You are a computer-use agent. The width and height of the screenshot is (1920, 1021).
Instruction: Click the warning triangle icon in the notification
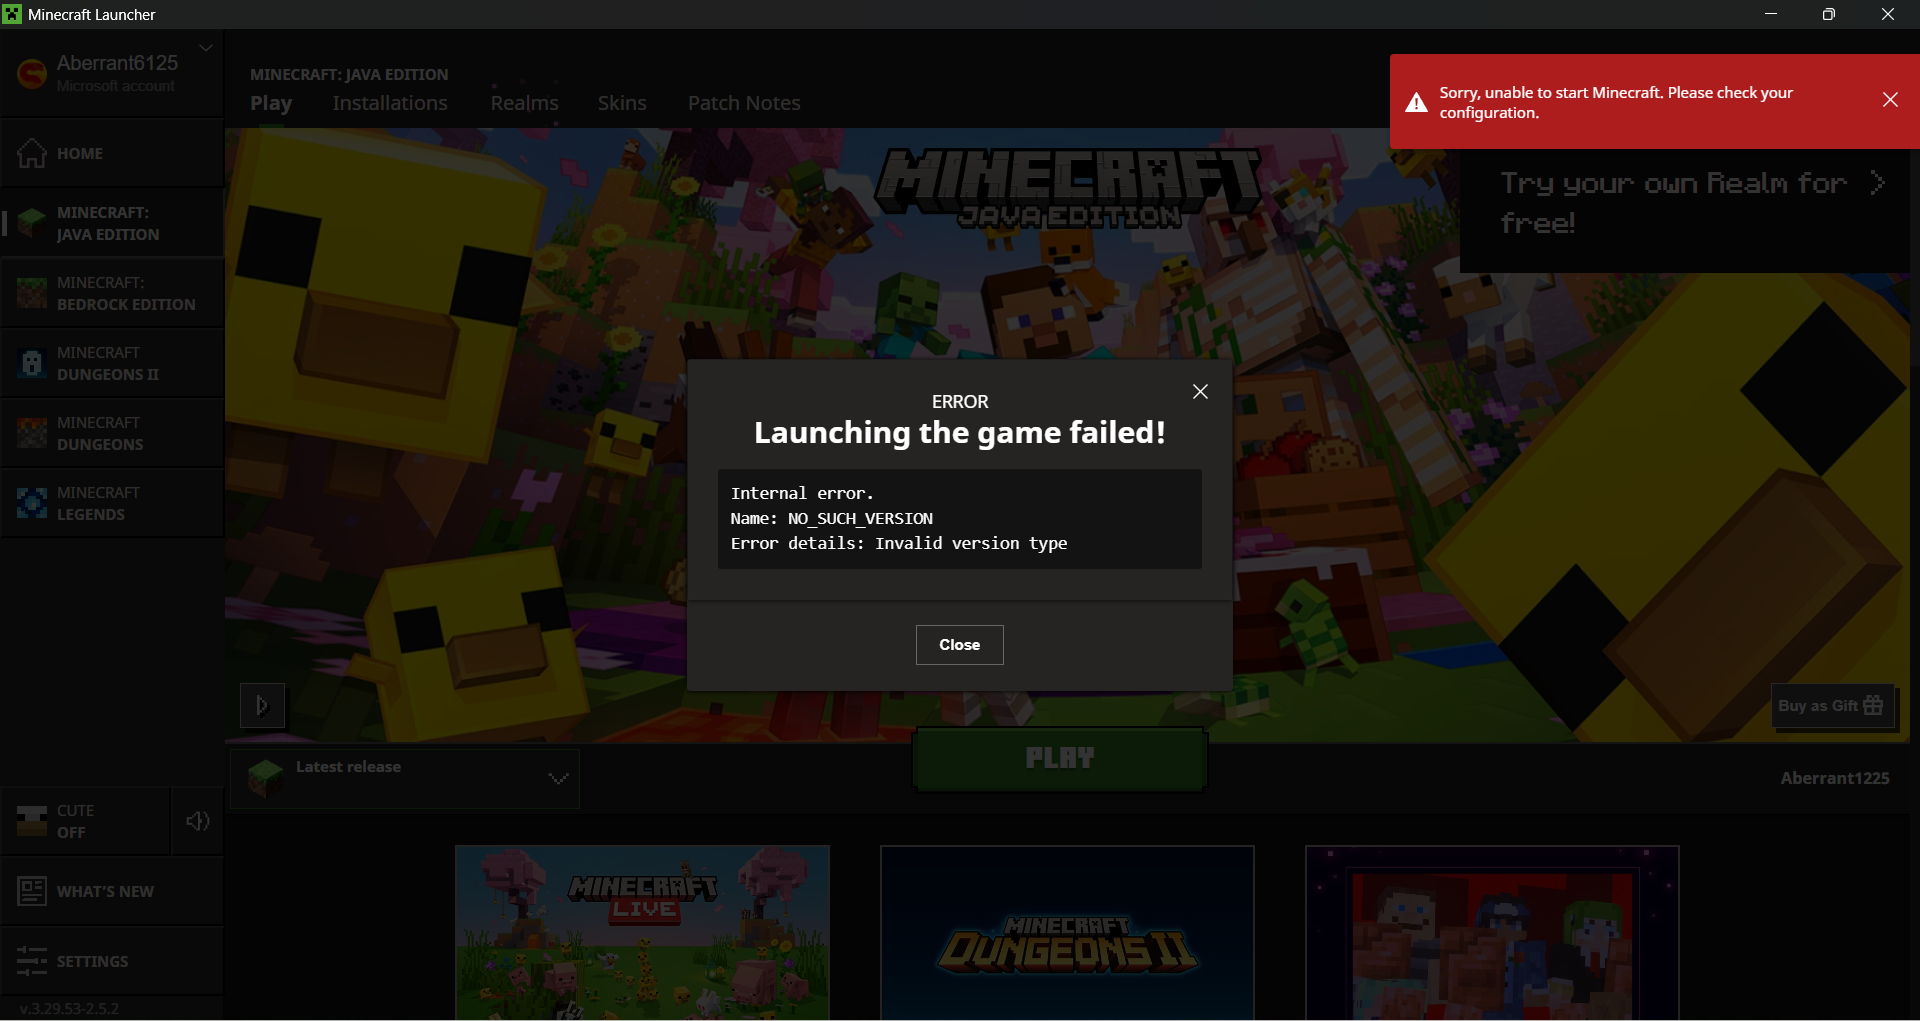1416,102
